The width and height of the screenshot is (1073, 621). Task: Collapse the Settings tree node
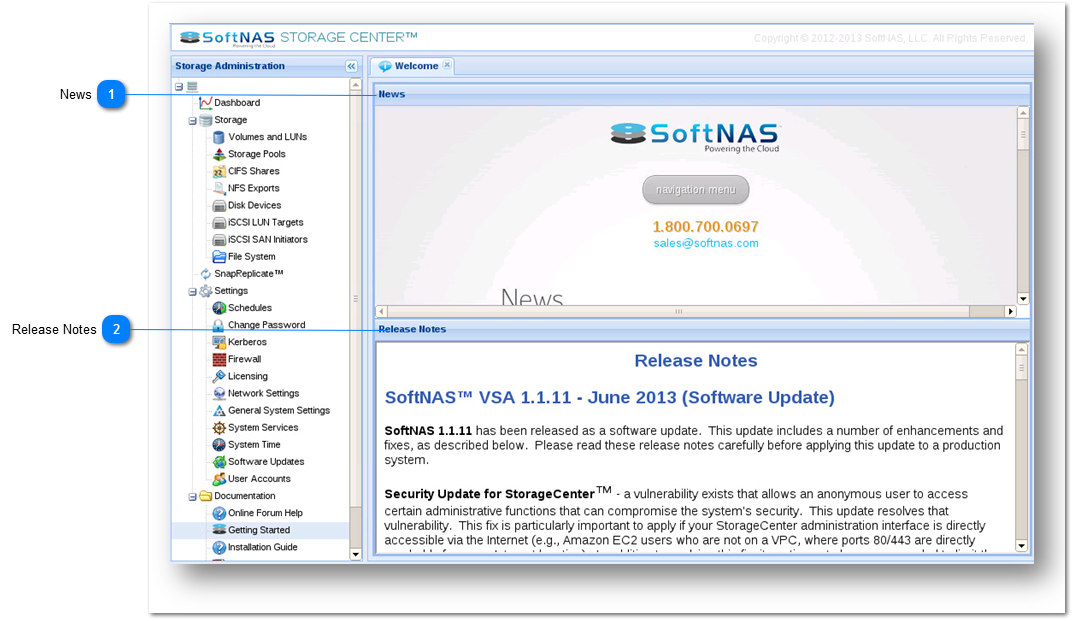(192, 291)
